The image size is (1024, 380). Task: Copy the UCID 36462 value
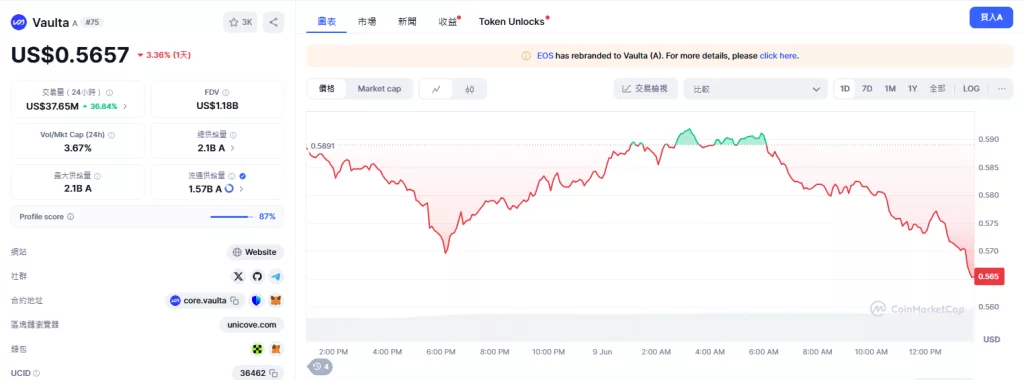(x=274, y=373)
